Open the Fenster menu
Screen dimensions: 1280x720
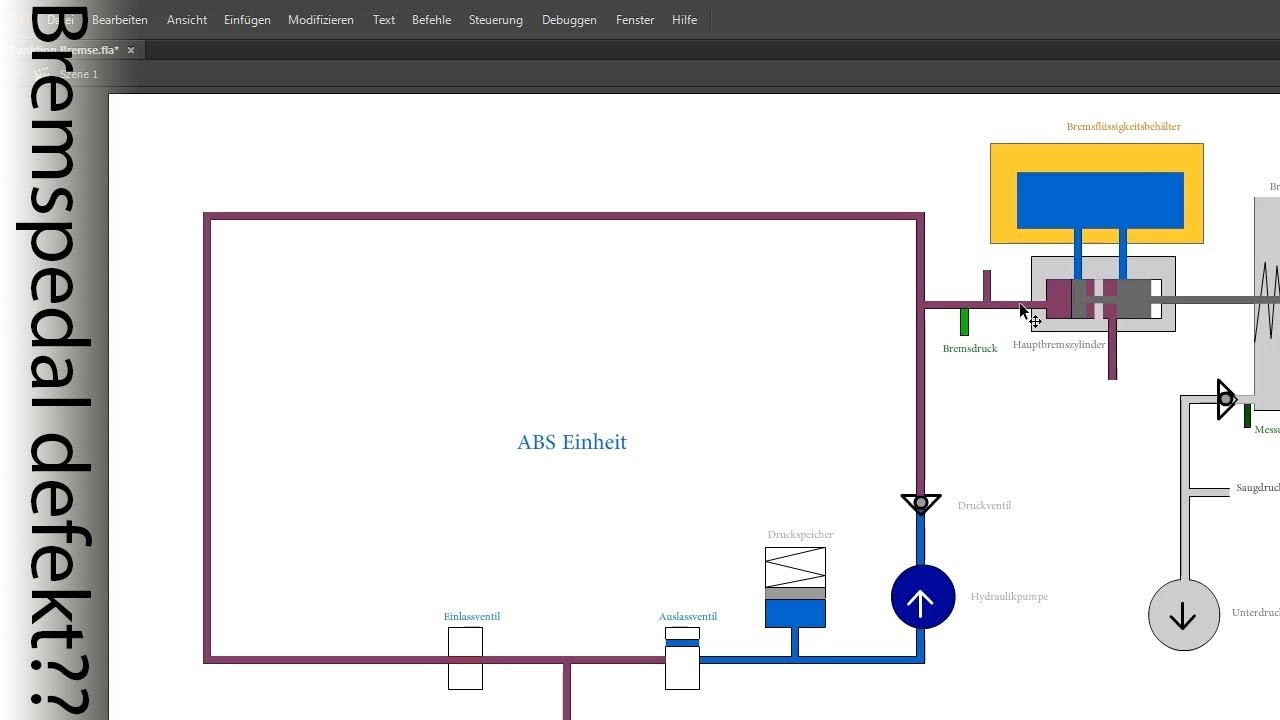click(x=635, y=20)
